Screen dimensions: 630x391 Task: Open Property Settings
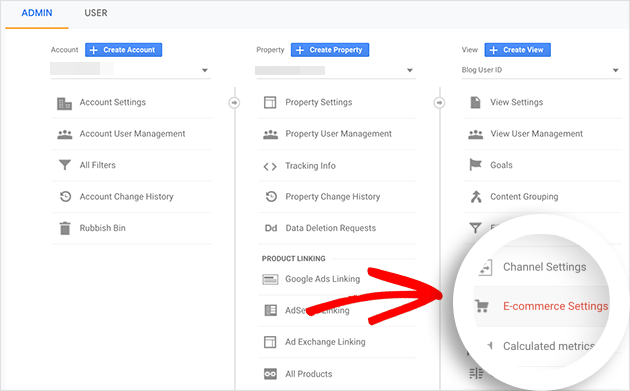tap(319, 102)
